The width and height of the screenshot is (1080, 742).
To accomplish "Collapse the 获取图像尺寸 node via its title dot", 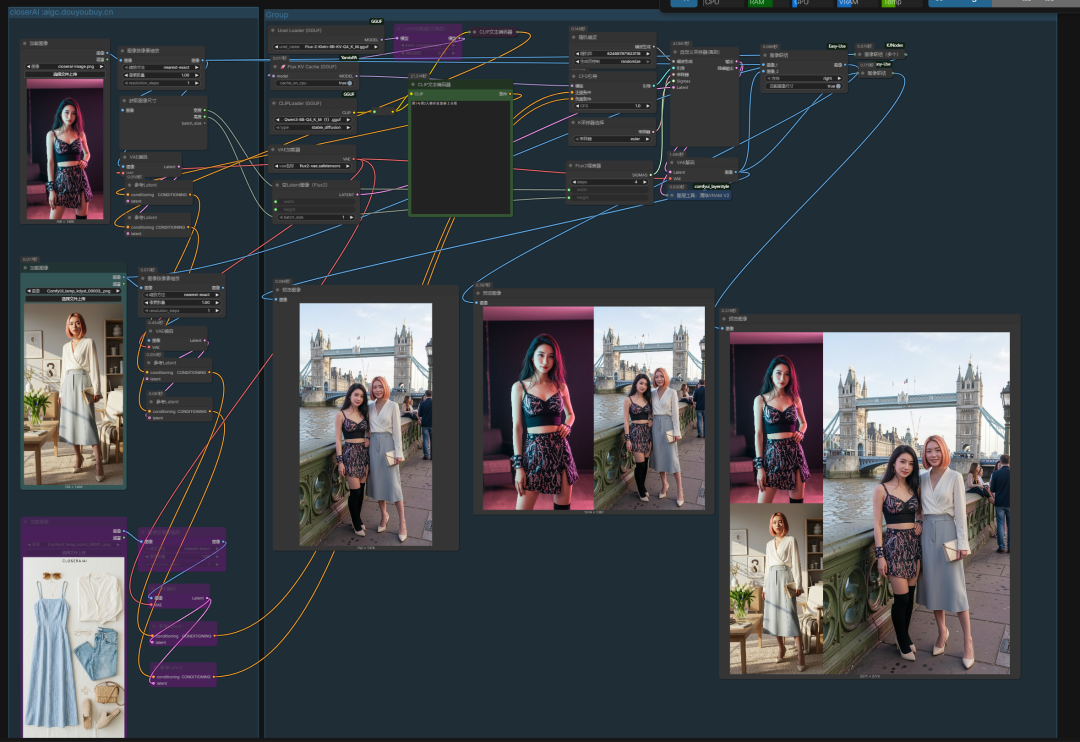I will [124, 100].
